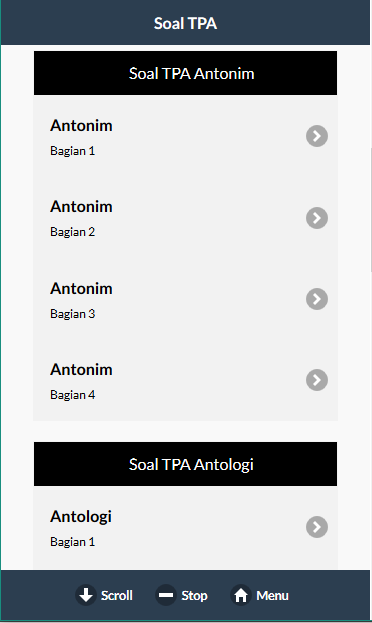This screenshot has height=623, width=372.
Task: Click the minus Stop icon
Action: click(x=166, y=595)
